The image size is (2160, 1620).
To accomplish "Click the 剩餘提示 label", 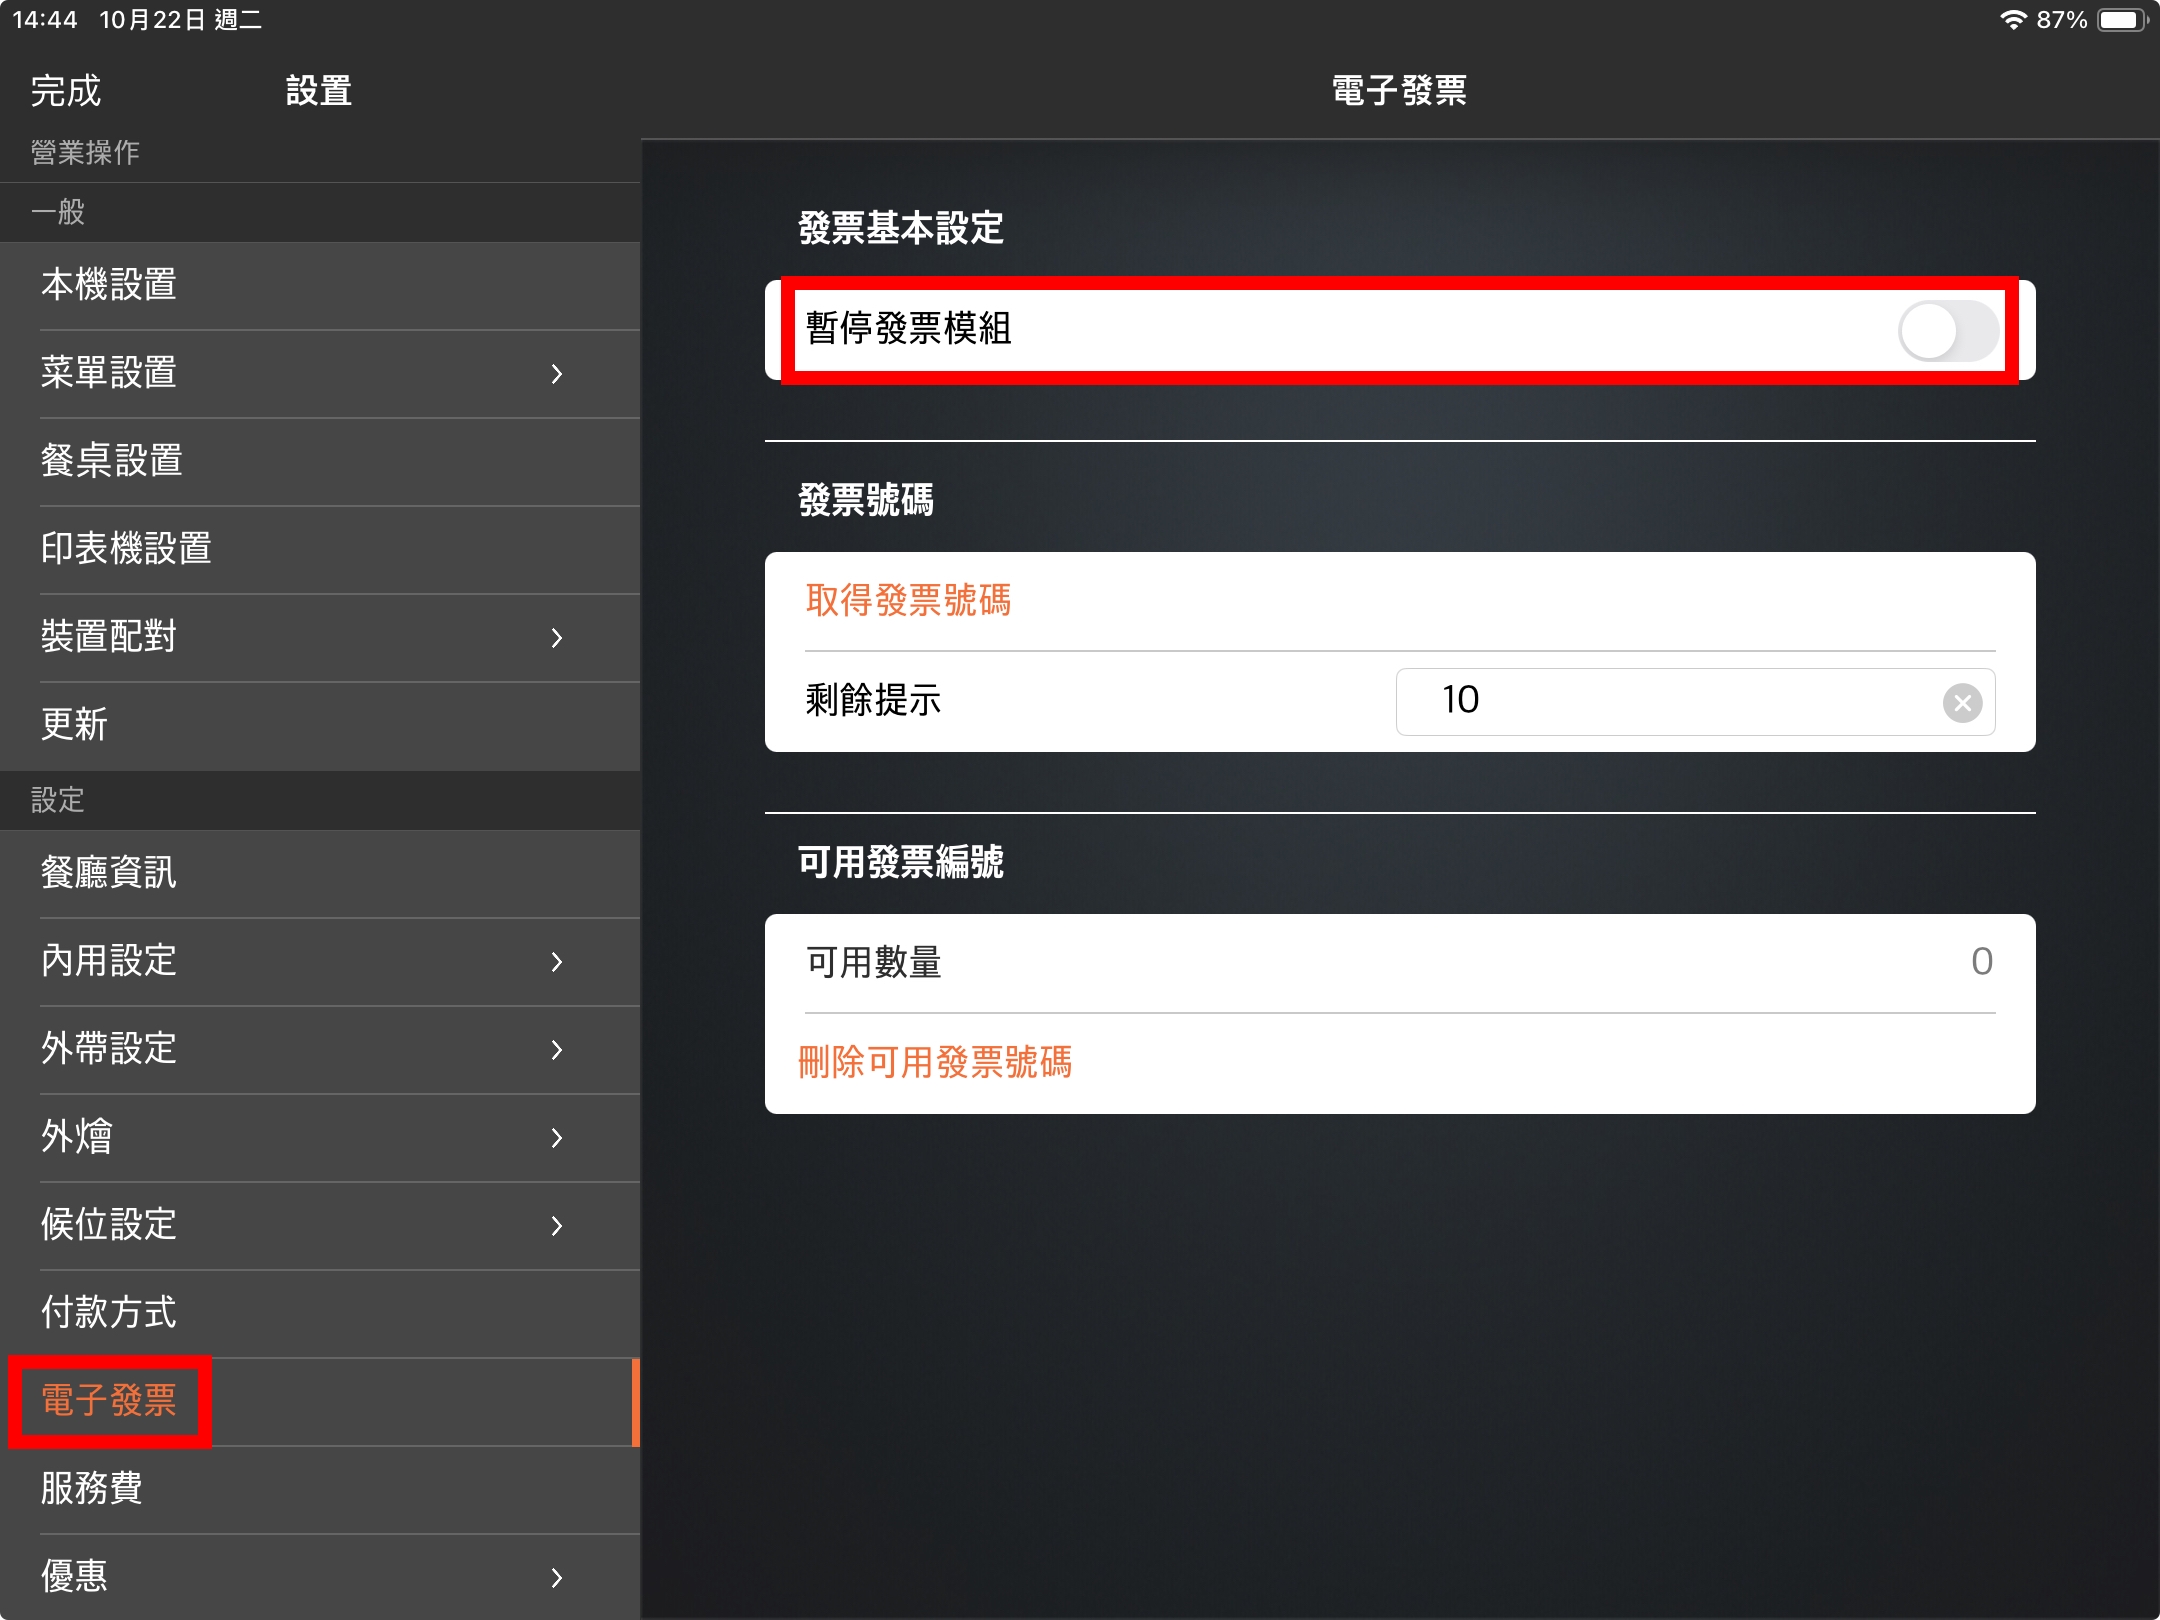I will click(x=874, y=700).
